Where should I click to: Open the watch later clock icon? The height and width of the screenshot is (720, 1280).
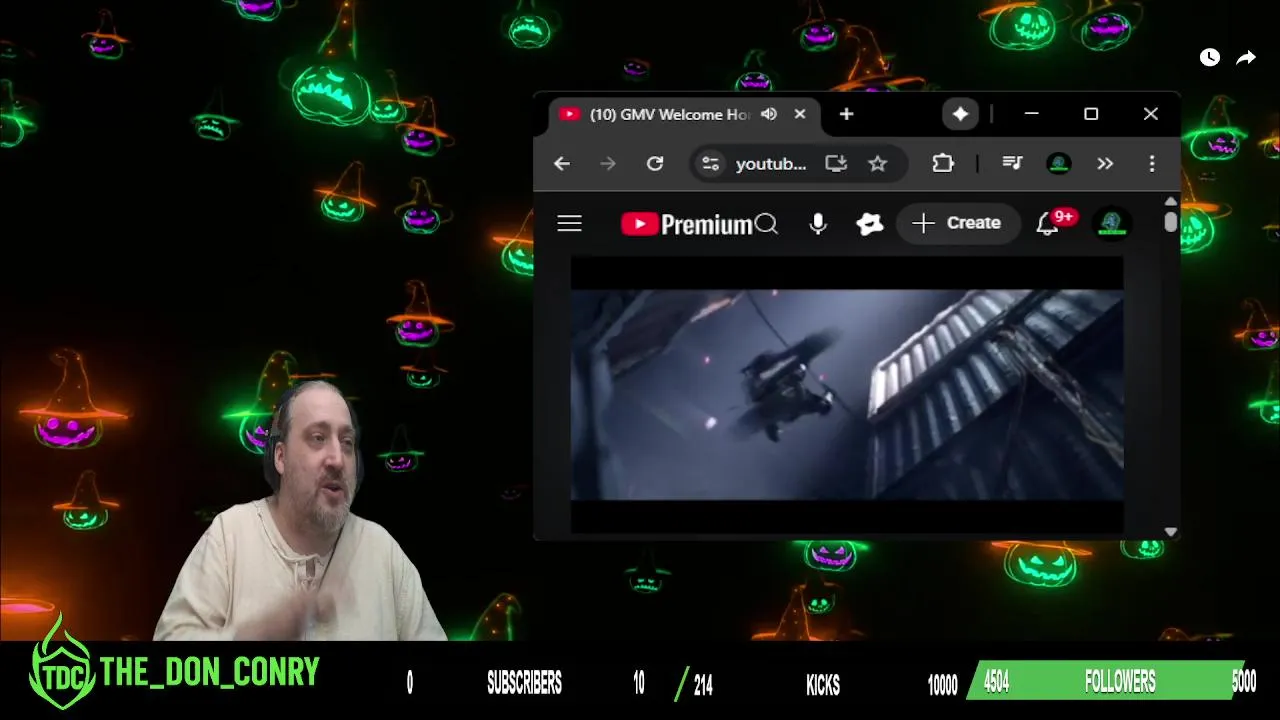[1210, 58]
